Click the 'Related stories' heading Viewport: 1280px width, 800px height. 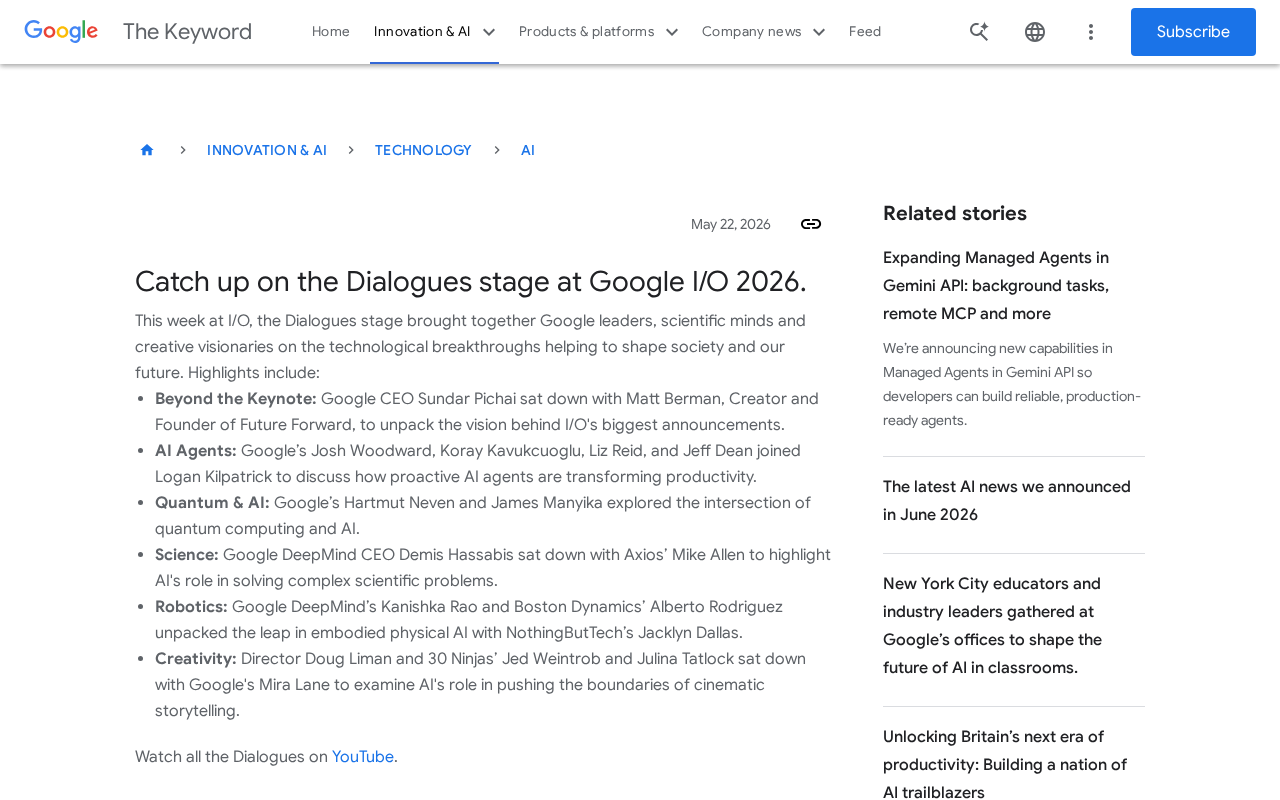click(x=955, y=213)
